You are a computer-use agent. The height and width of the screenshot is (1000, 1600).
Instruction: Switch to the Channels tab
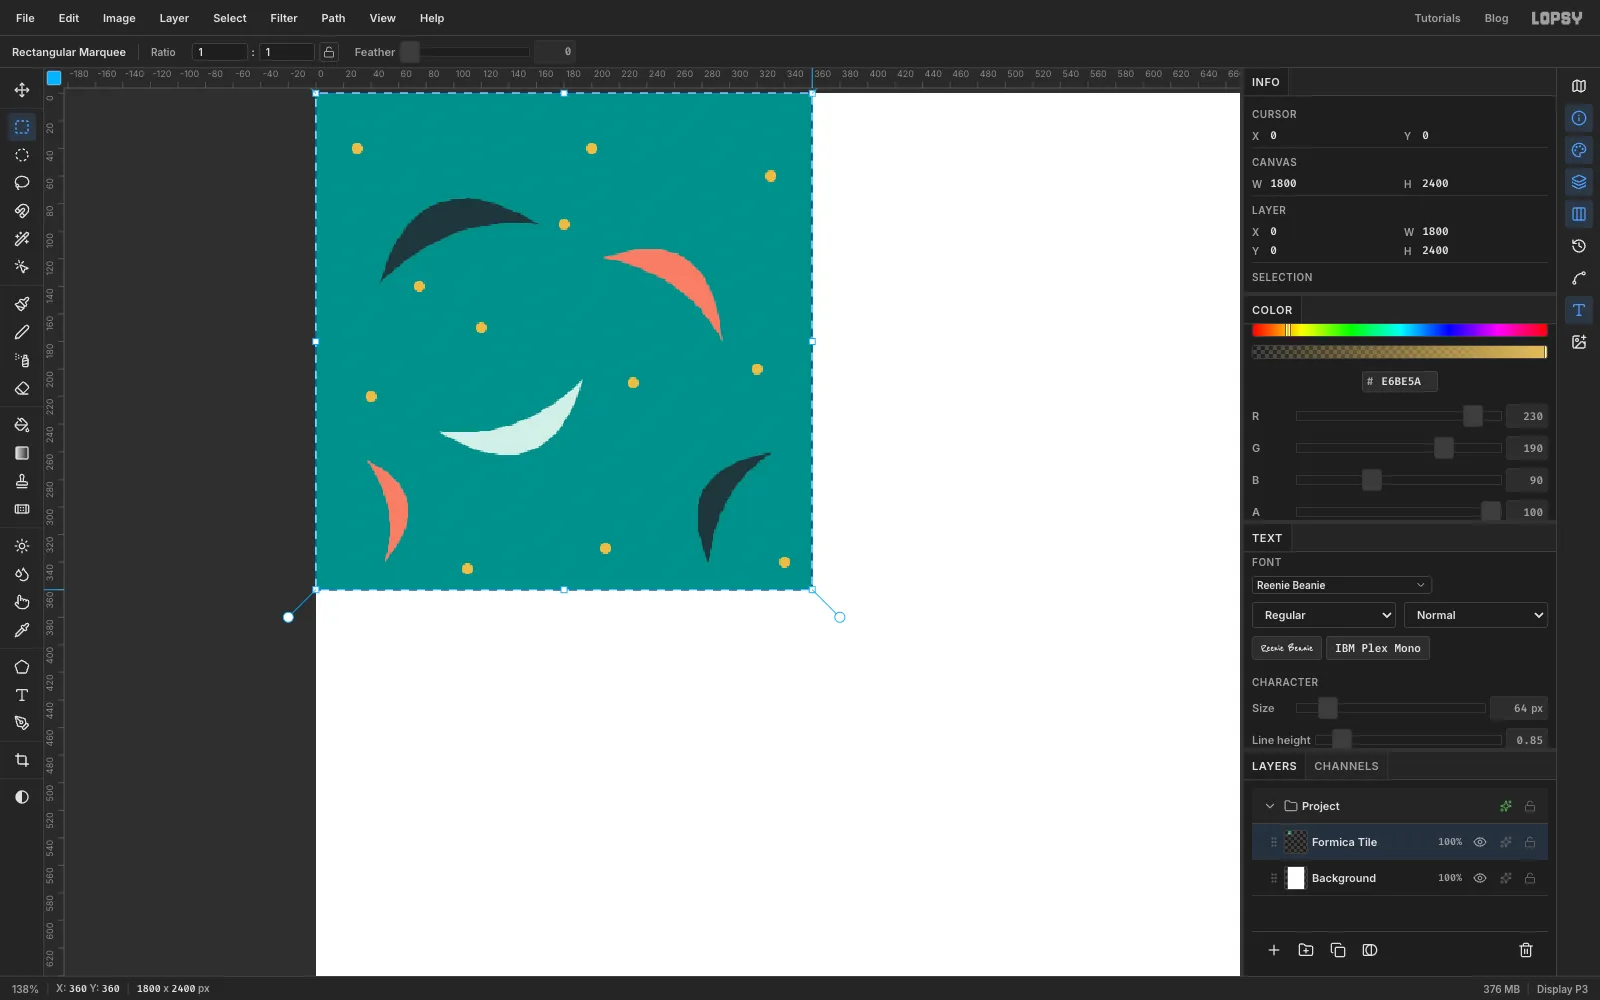1346,766
